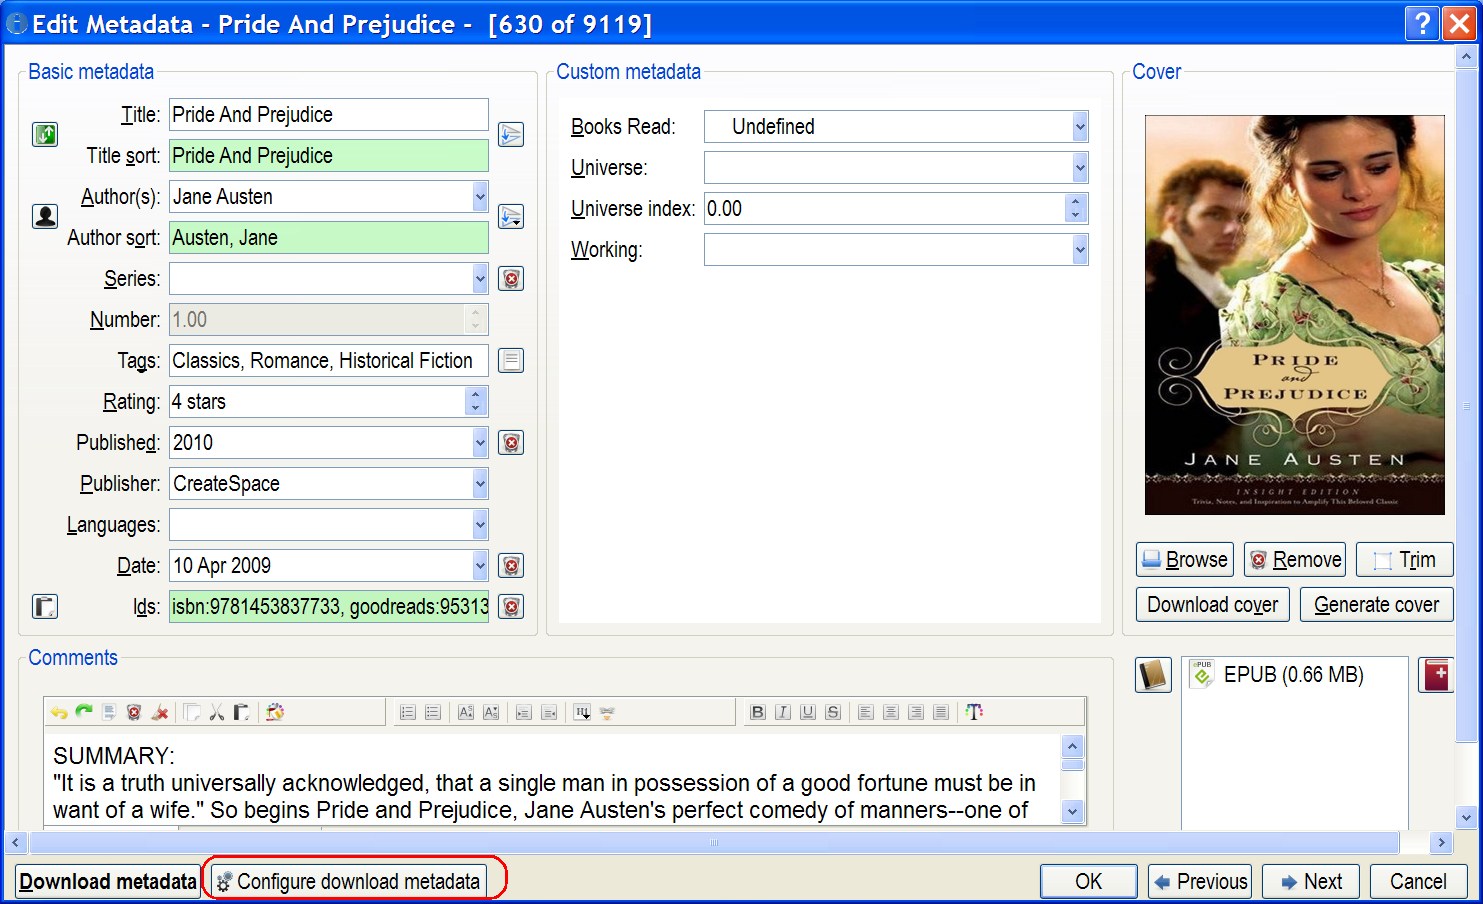Remove the current cover
Viewport: 1483px width, 904px height.
pos(1296,560)
